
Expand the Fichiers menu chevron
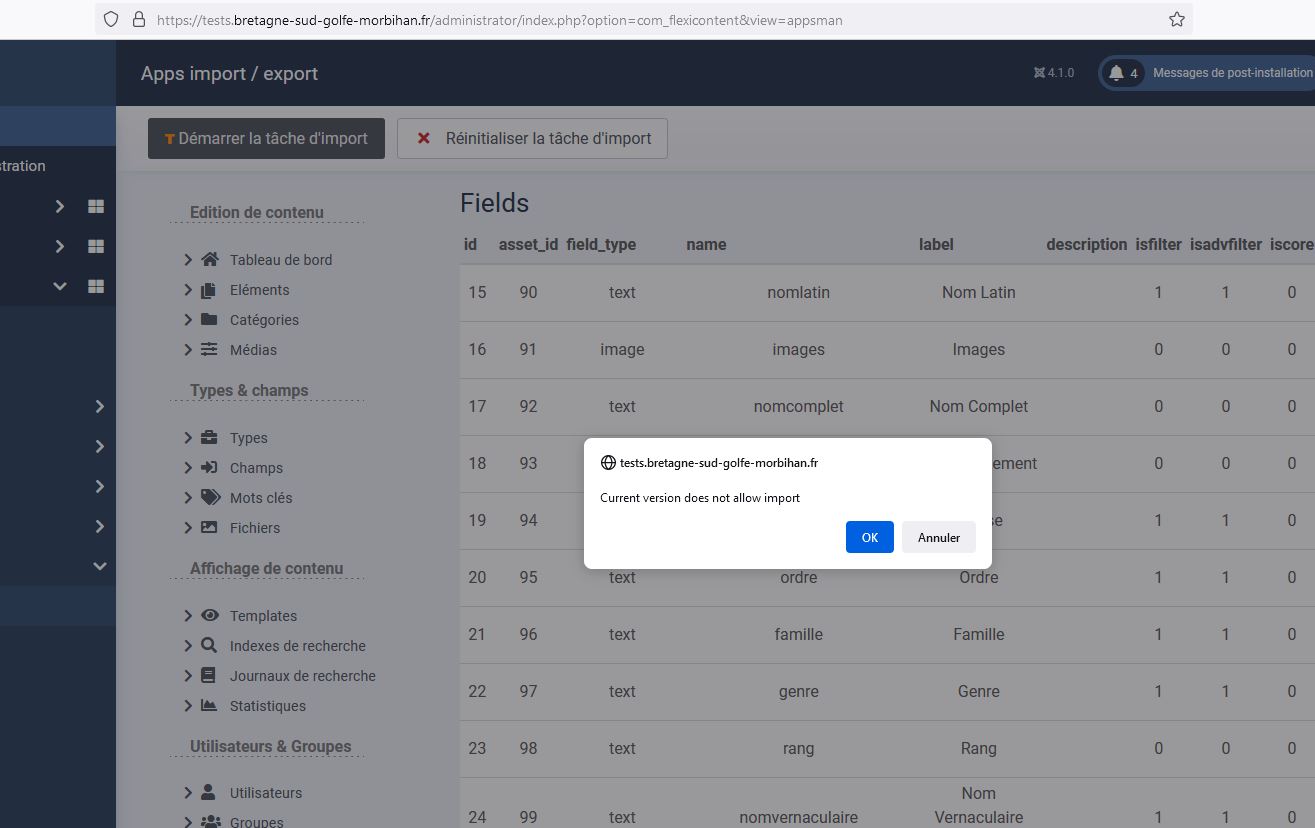pos(188,528)
